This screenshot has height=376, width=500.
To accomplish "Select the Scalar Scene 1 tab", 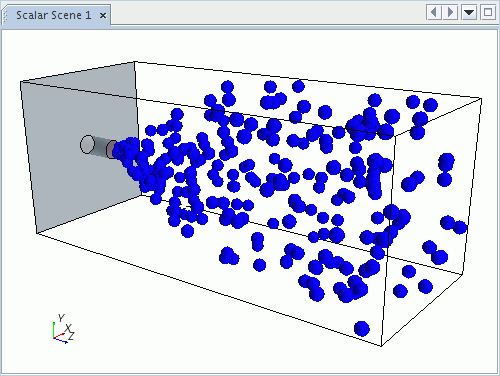I will pos(53,15).
